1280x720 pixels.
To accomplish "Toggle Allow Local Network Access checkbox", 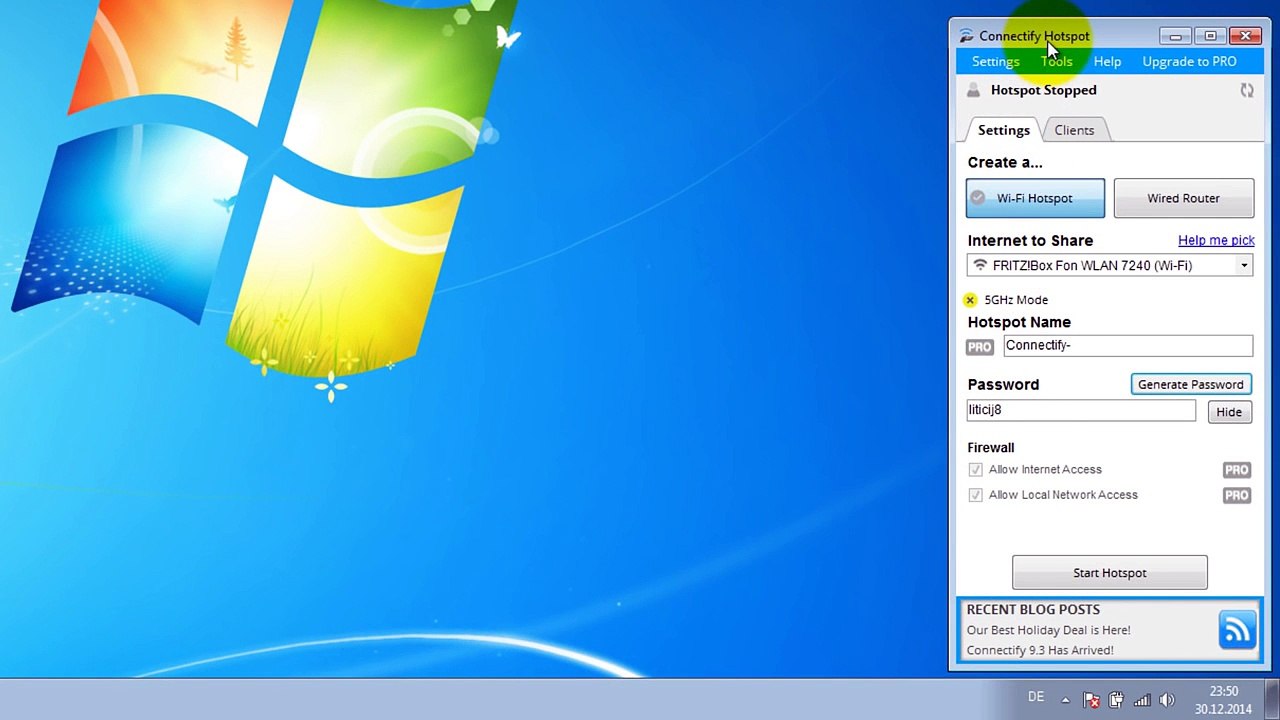I will [975, 495].
